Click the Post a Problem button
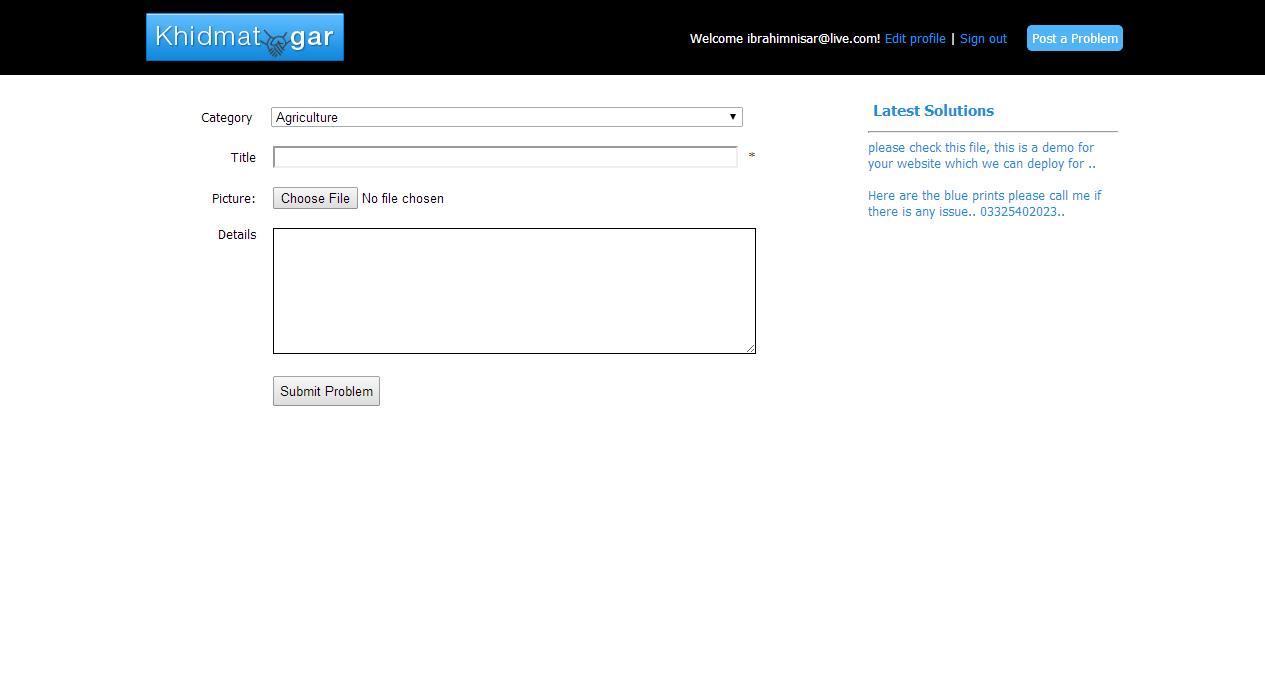This screenshot has height=674, width=1265. point(1075,38)
